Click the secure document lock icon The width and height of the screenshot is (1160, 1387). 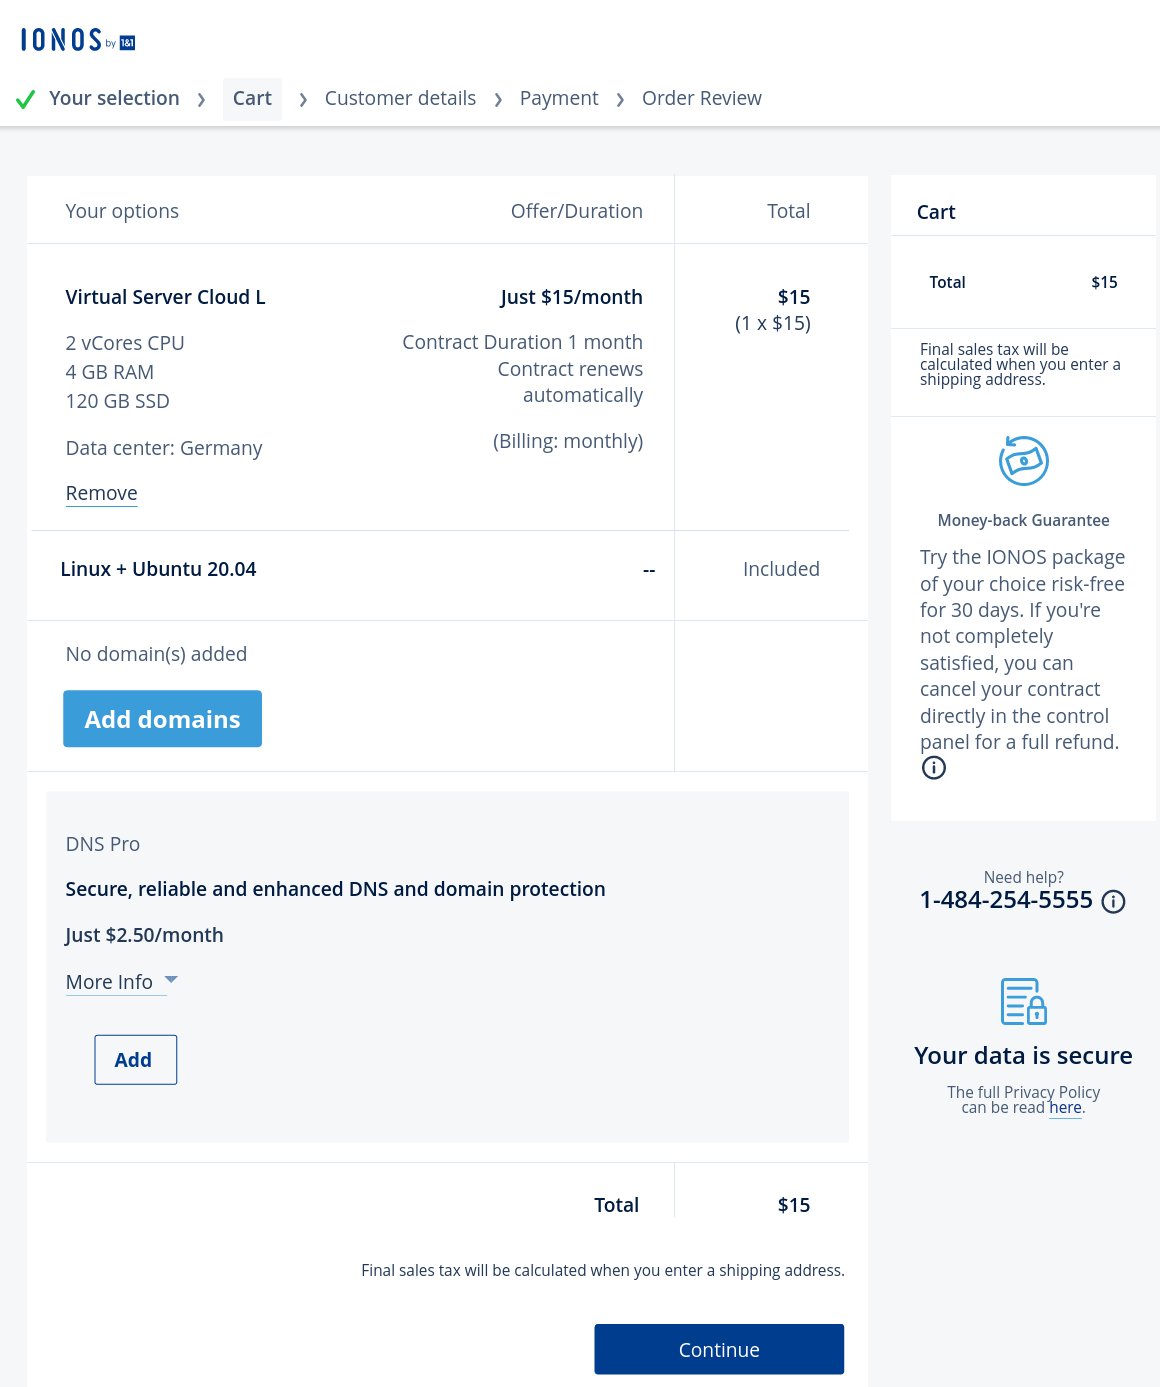(x=1023, y=1001)
